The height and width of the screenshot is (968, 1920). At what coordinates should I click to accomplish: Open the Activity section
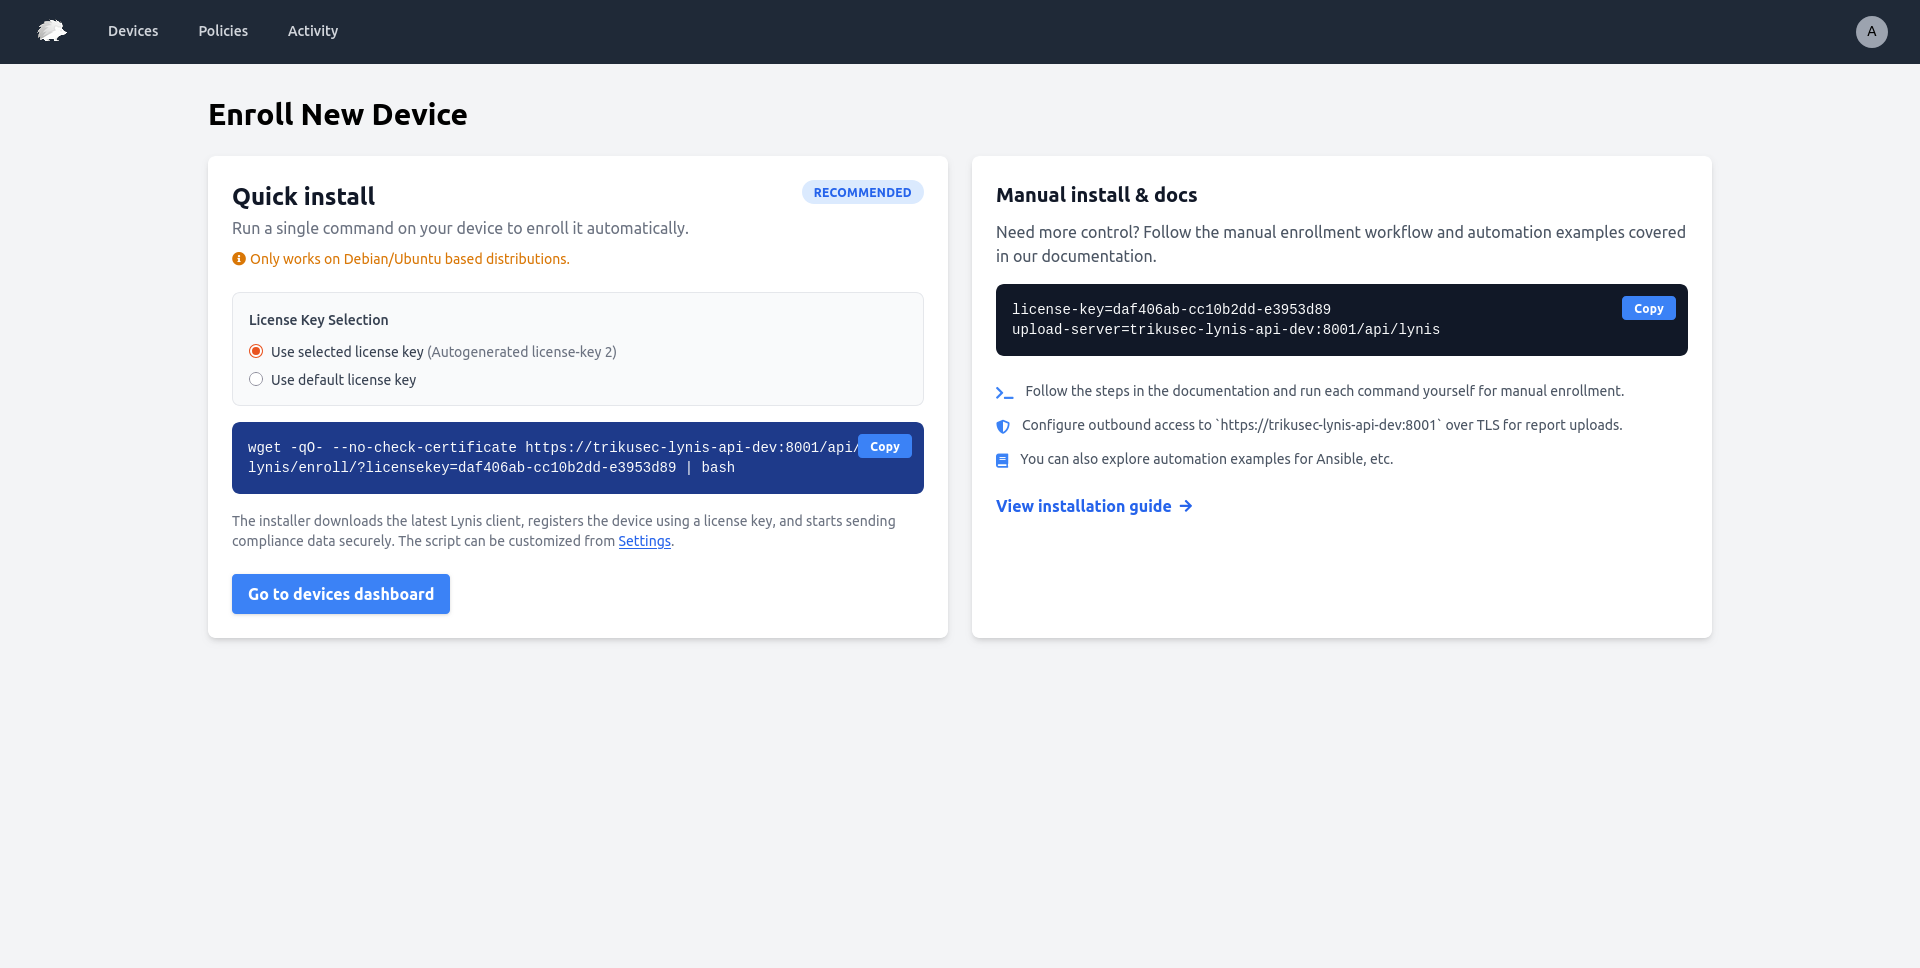tap(313, 31)
